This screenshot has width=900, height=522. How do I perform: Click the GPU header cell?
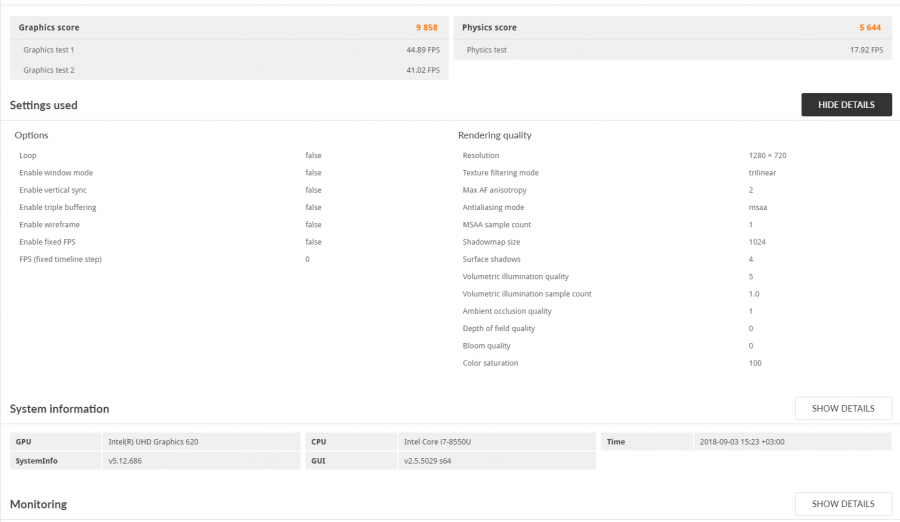point(56,442)
